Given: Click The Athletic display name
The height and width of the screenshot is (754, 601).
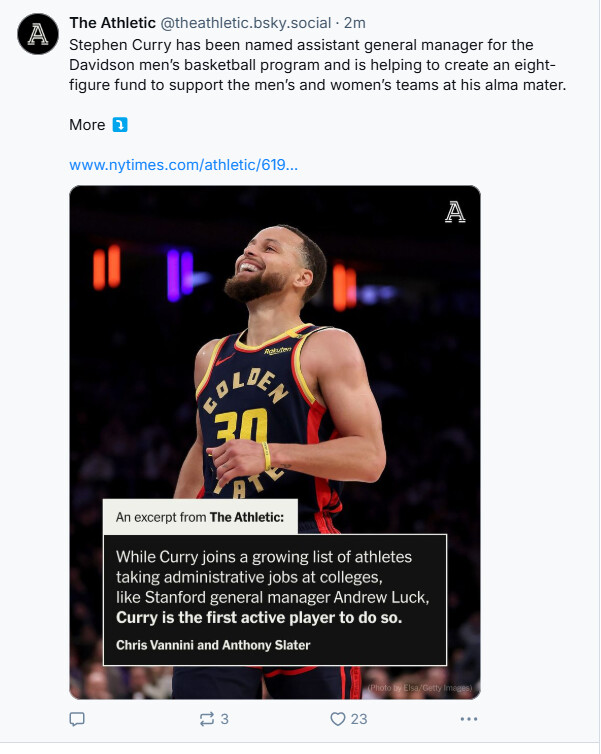Looking at the screenshot, I should [x=112, y=23].
